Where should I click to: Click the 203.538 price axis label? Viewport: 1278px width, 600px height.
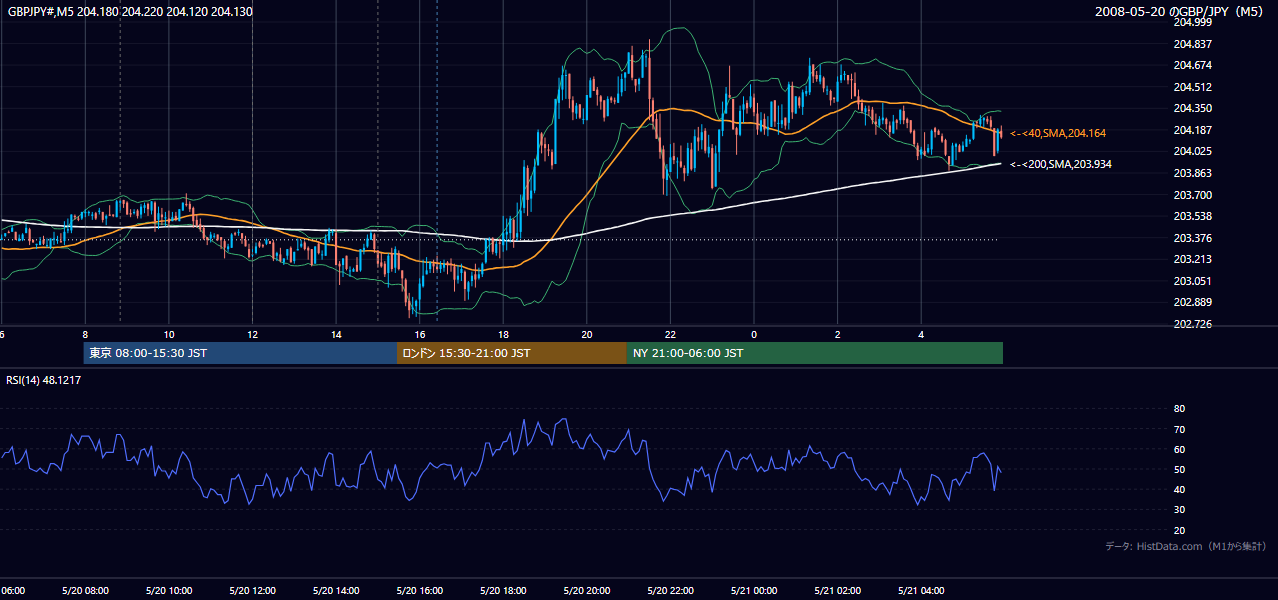click(1192, 216)
